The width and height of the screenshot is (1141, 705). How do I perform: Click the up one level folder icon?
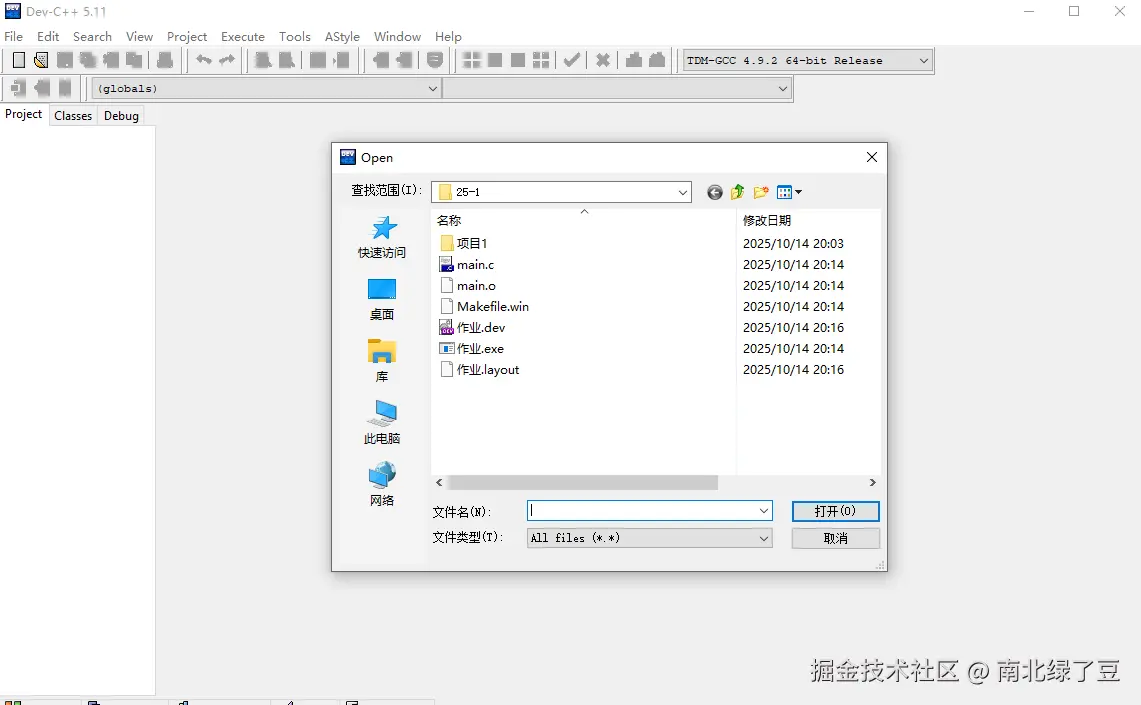[737, 192]
